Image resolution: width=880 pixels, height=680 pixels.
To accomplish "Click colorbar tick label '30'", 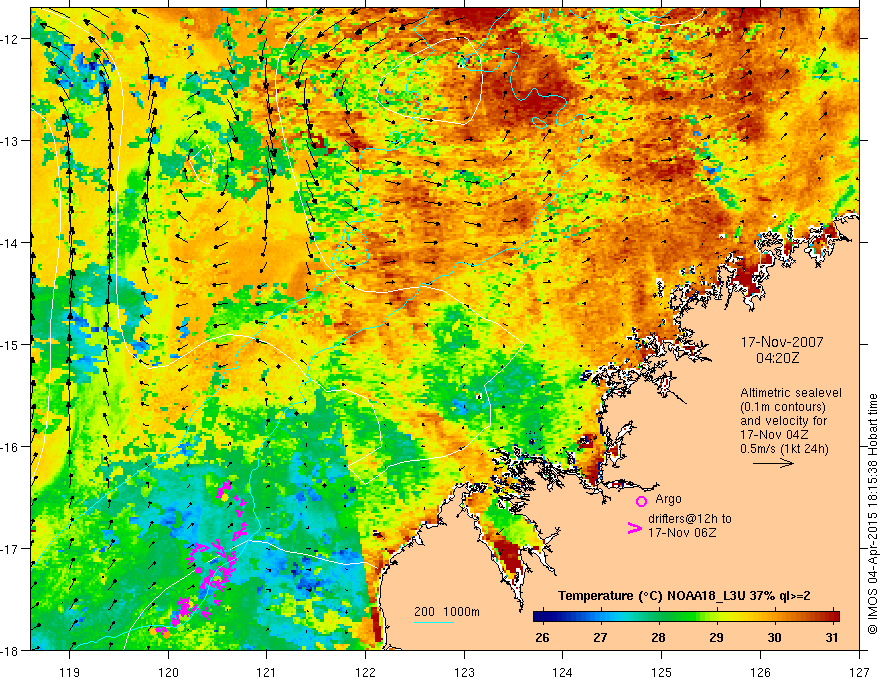I will pos(774,637).
